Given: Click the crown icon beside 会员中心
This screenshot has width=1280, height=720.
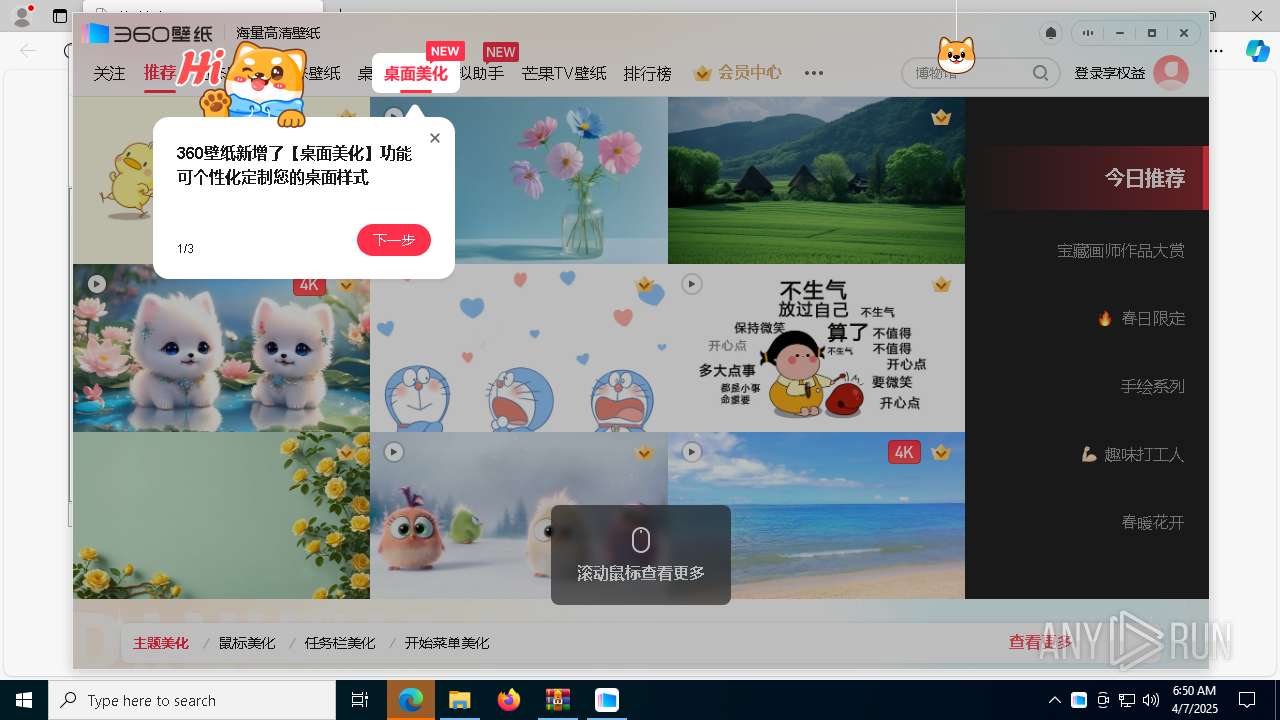Looking at the screenshot, I should 703,73.
